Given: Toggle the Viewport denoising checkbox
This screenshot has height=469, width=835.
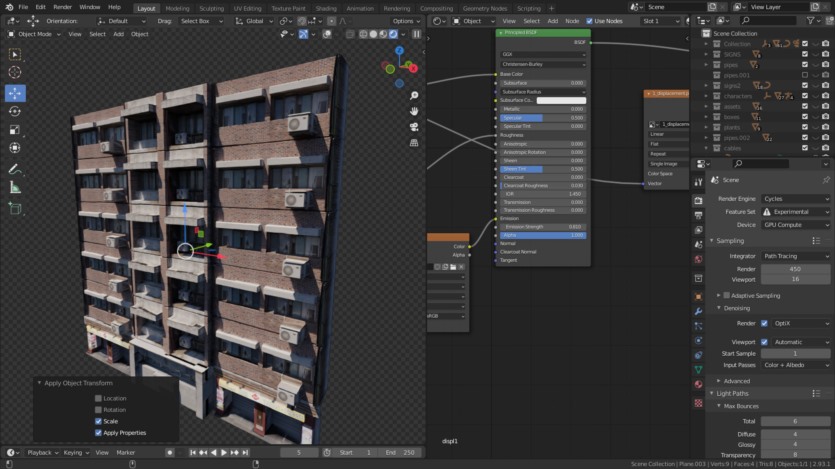Looking at the screenshot, I should coord(764,342).
